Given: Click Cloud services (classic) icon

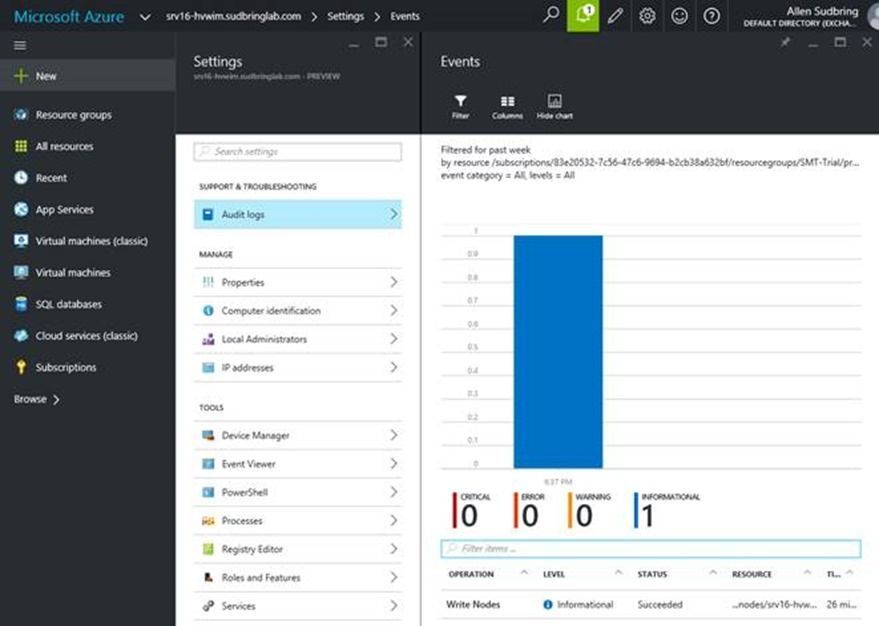Looking at the screenshot, I should (x=21, y=336).
